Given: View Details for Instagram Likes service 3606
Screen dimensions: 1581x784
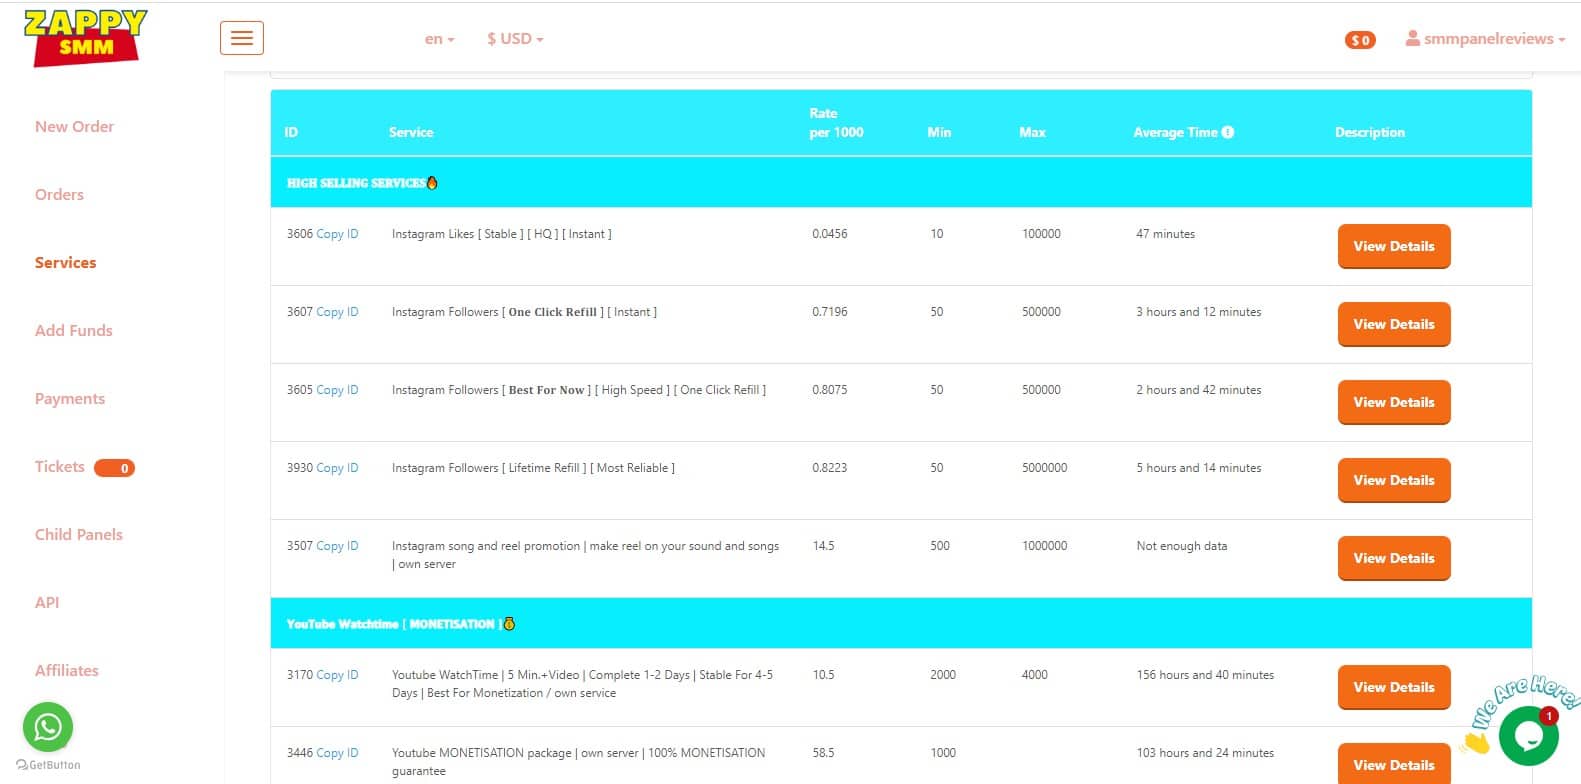Looking at the screenshot, I should (1393, 246).
